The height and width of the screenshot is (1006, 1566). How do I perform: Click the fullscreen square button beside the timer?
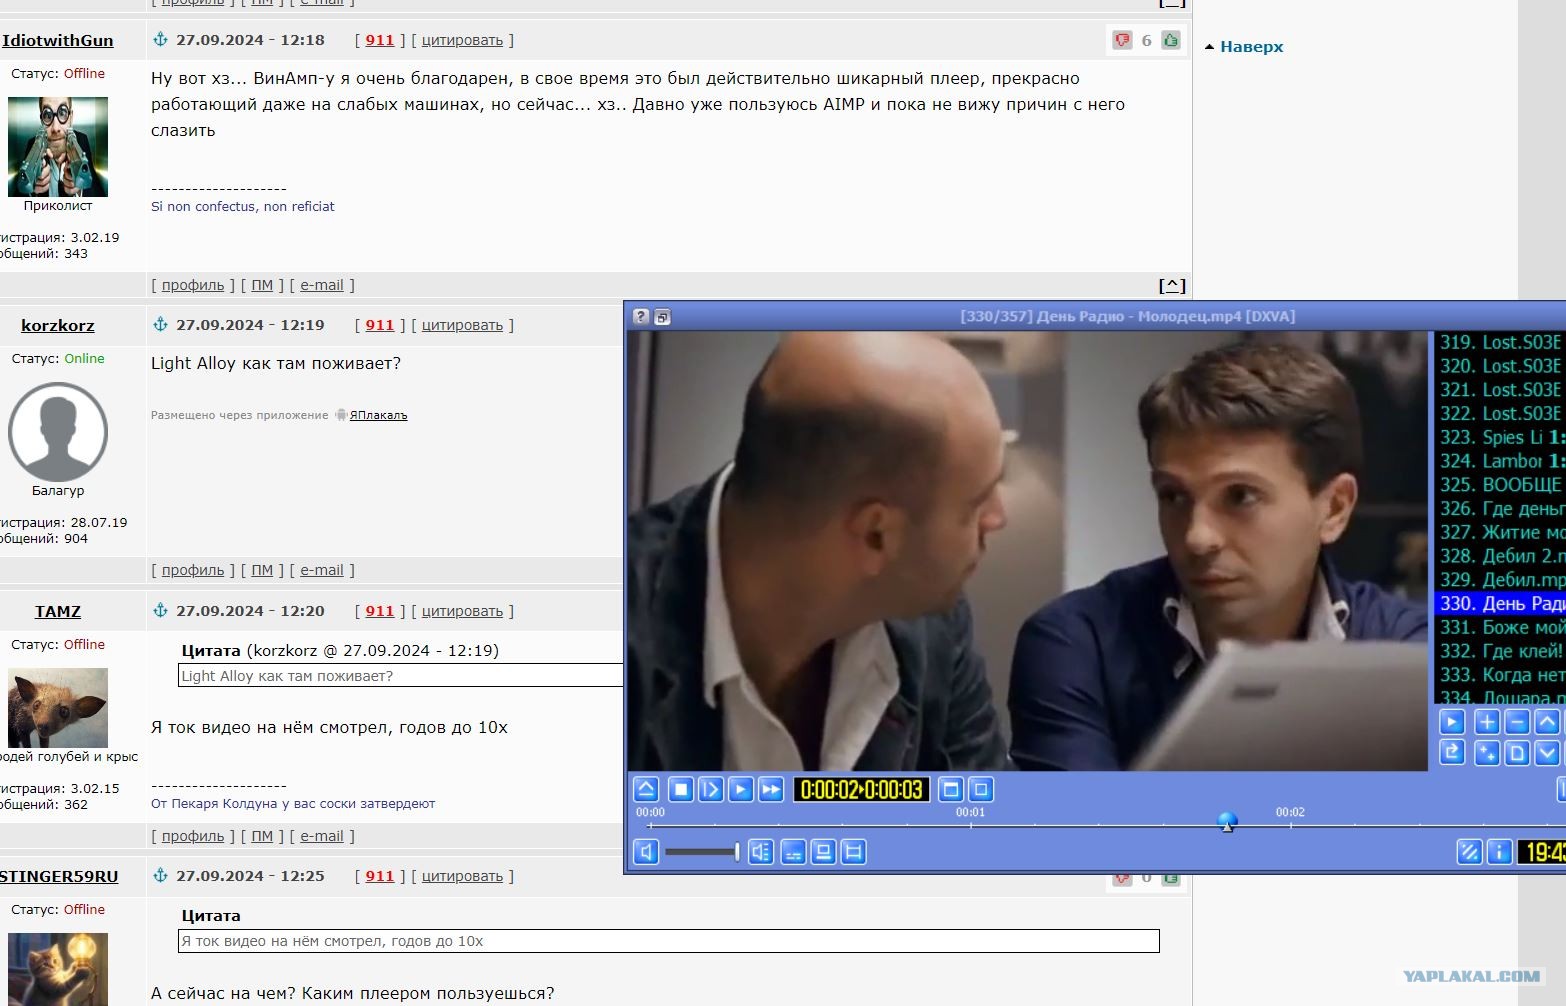981,789
